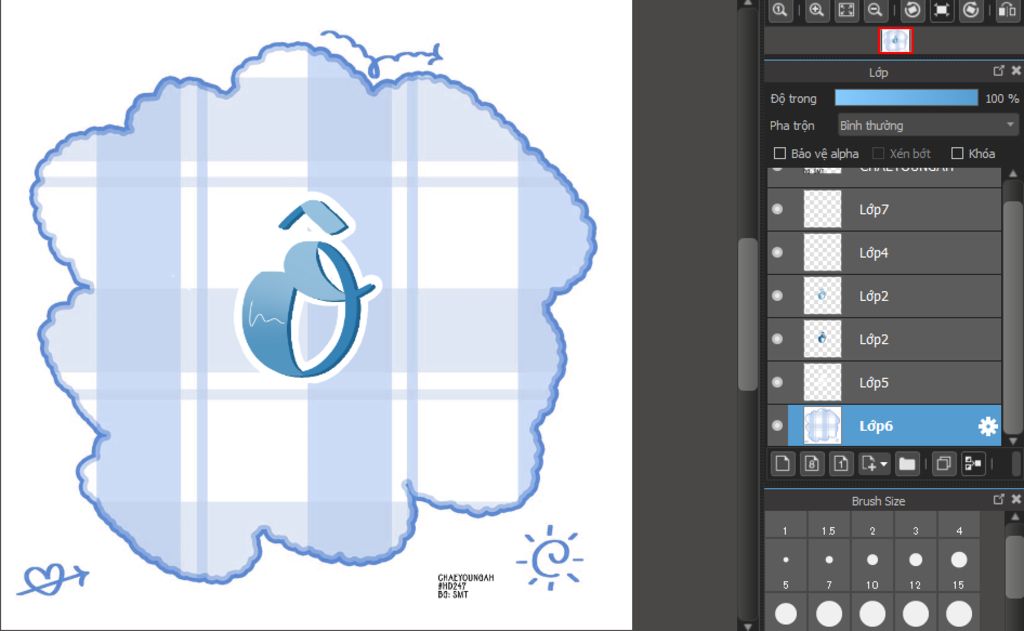Close the Brush Size panel
This screenshot has width=1024, height=631.
click(1016, 500)
